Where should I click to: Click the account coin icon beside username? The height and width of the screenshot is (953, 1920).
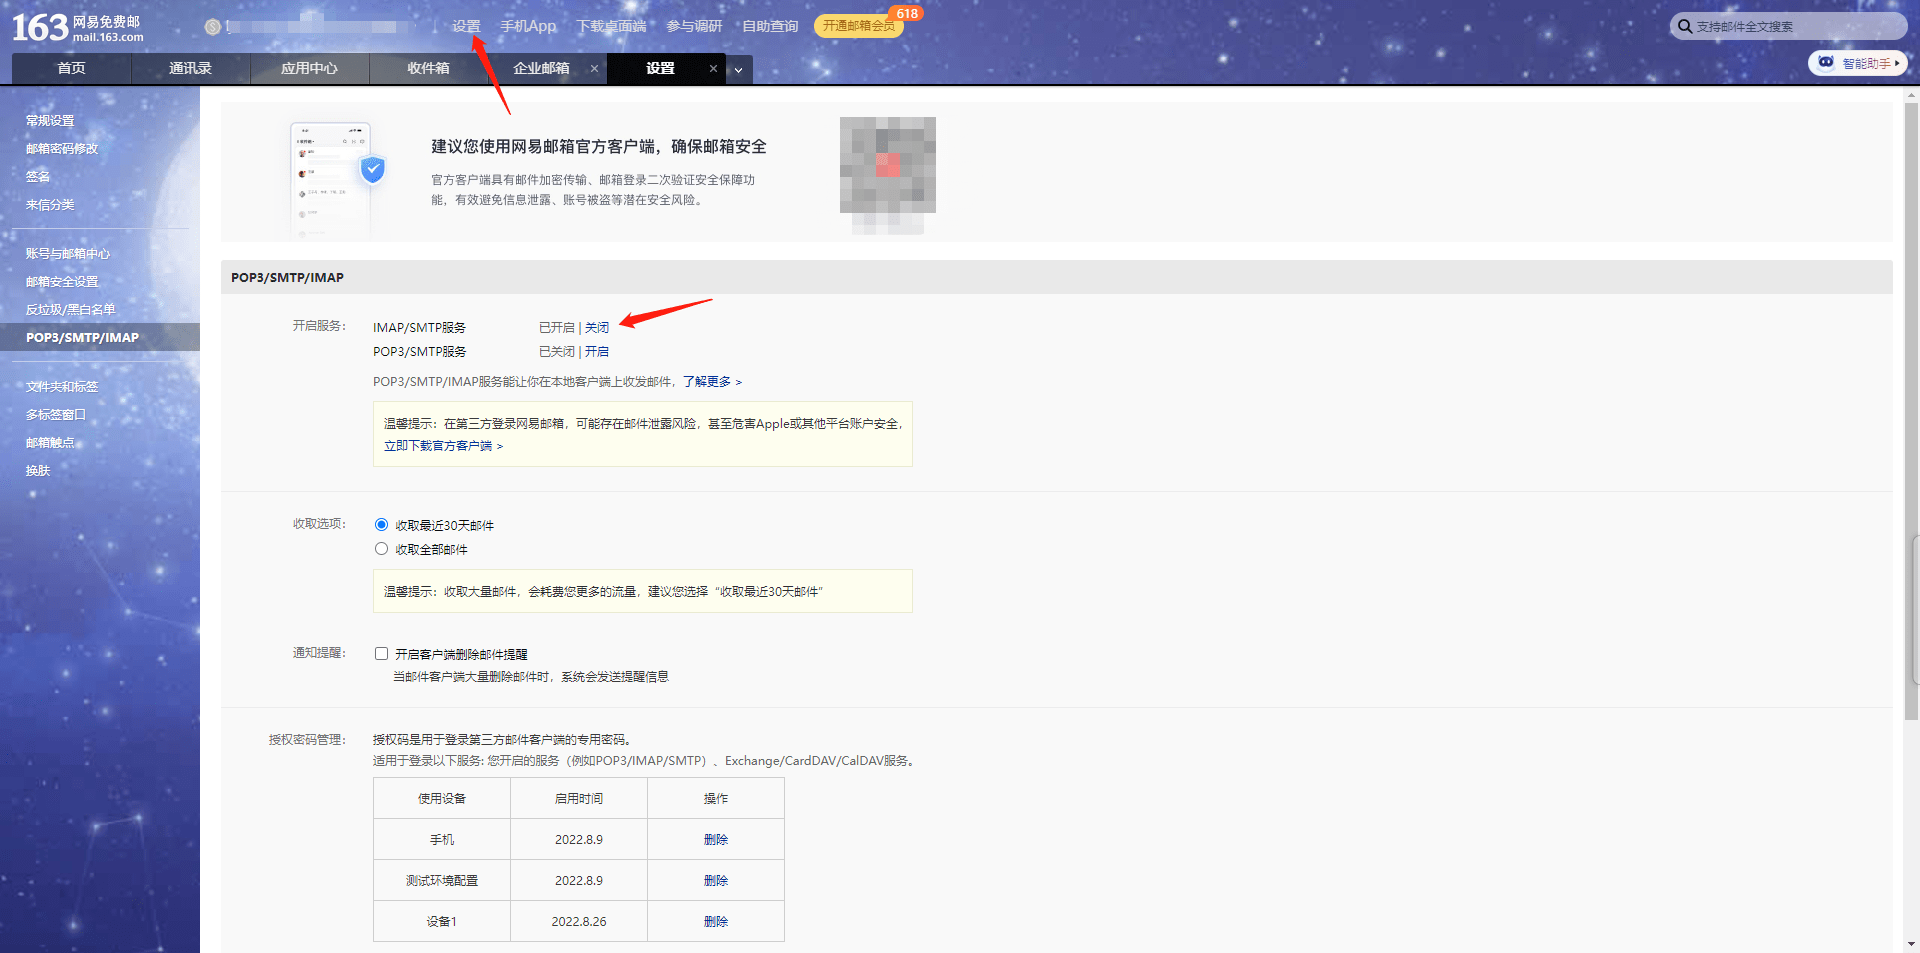tap(212, 27)
